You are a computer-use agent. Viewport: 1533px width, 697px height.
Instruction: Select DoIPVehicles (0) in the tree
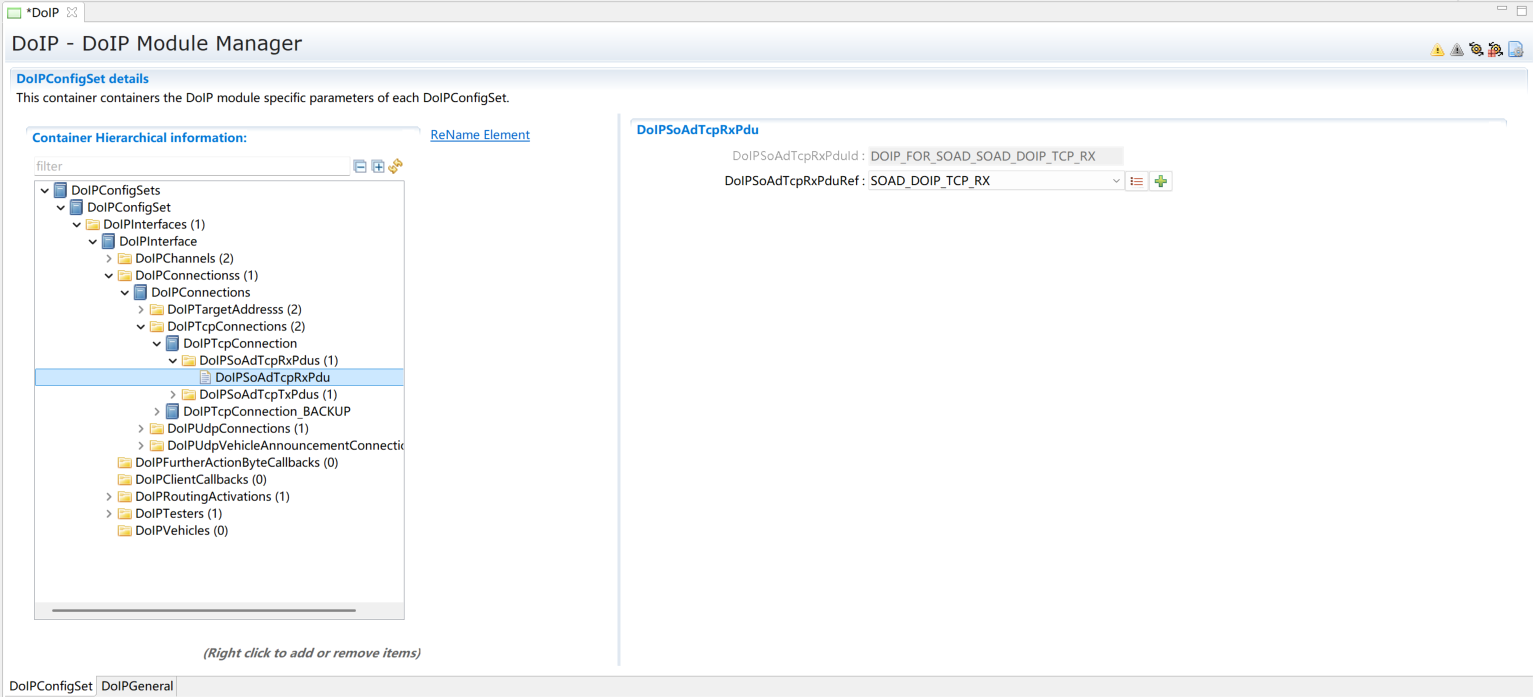pyautogui.click(x=181, y=531)
